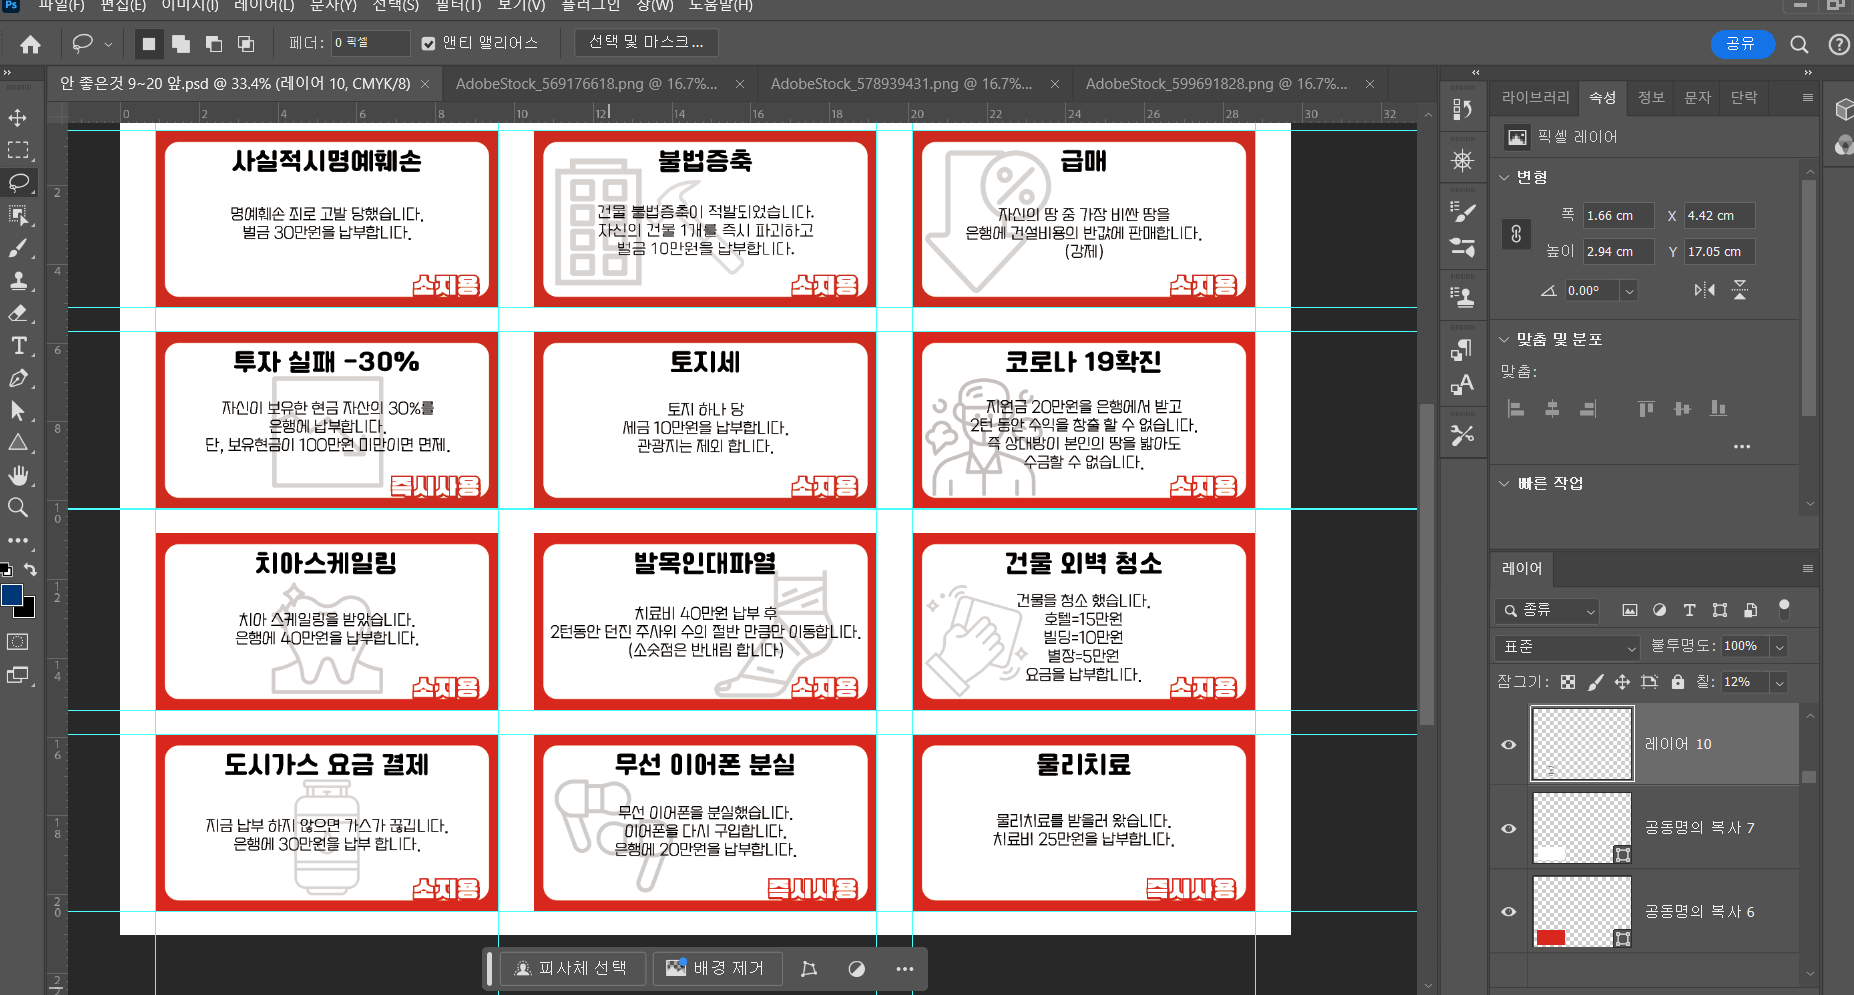Select the Brush tool in toolbar

point(18,248)
